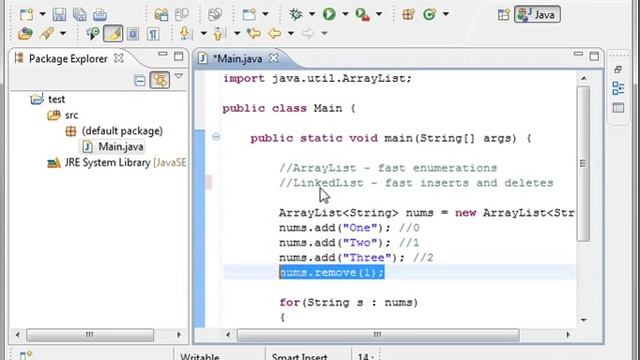
Task: Click the Forward navigation arrow icon
Action: (x=308, y=33)
